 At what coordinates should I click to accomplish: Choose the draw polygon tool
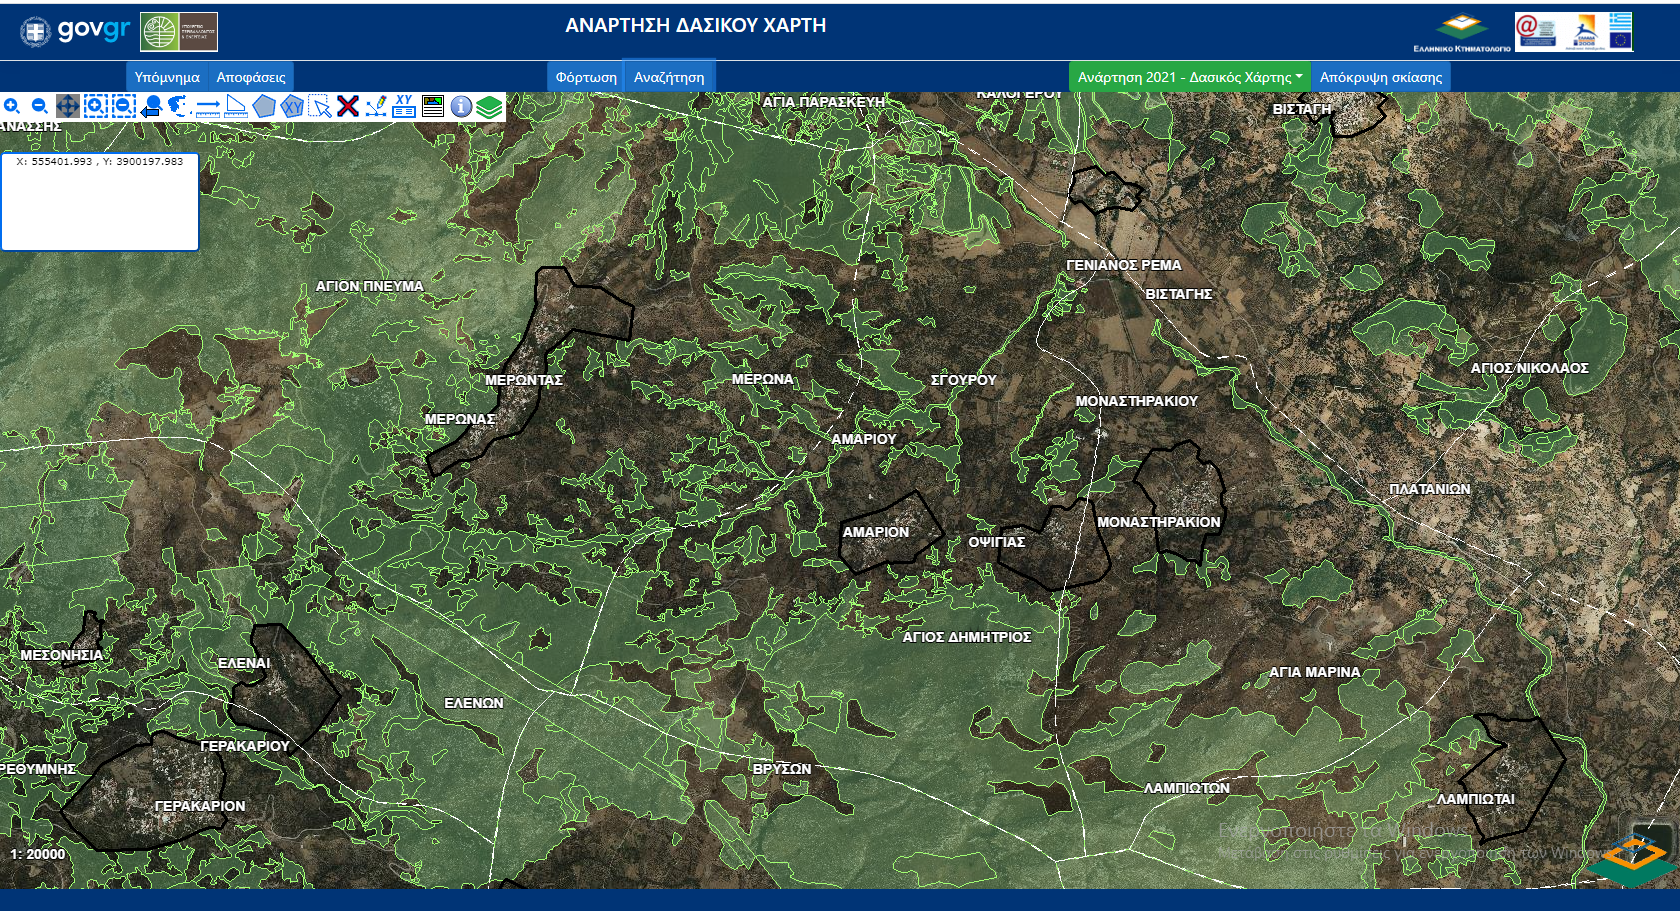tap(264, 106)
